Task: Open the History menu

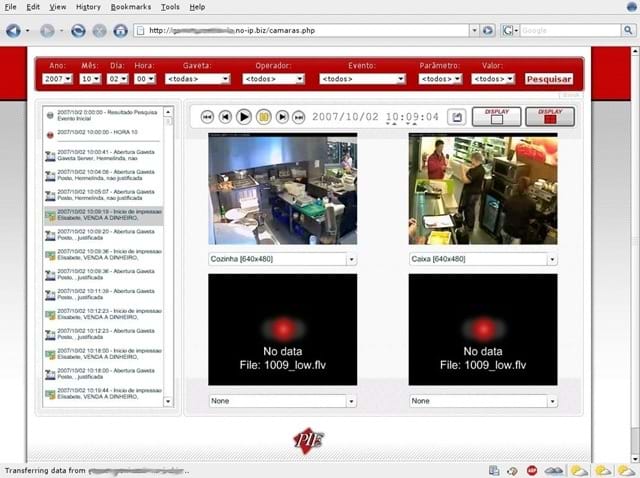Action: 88,7
